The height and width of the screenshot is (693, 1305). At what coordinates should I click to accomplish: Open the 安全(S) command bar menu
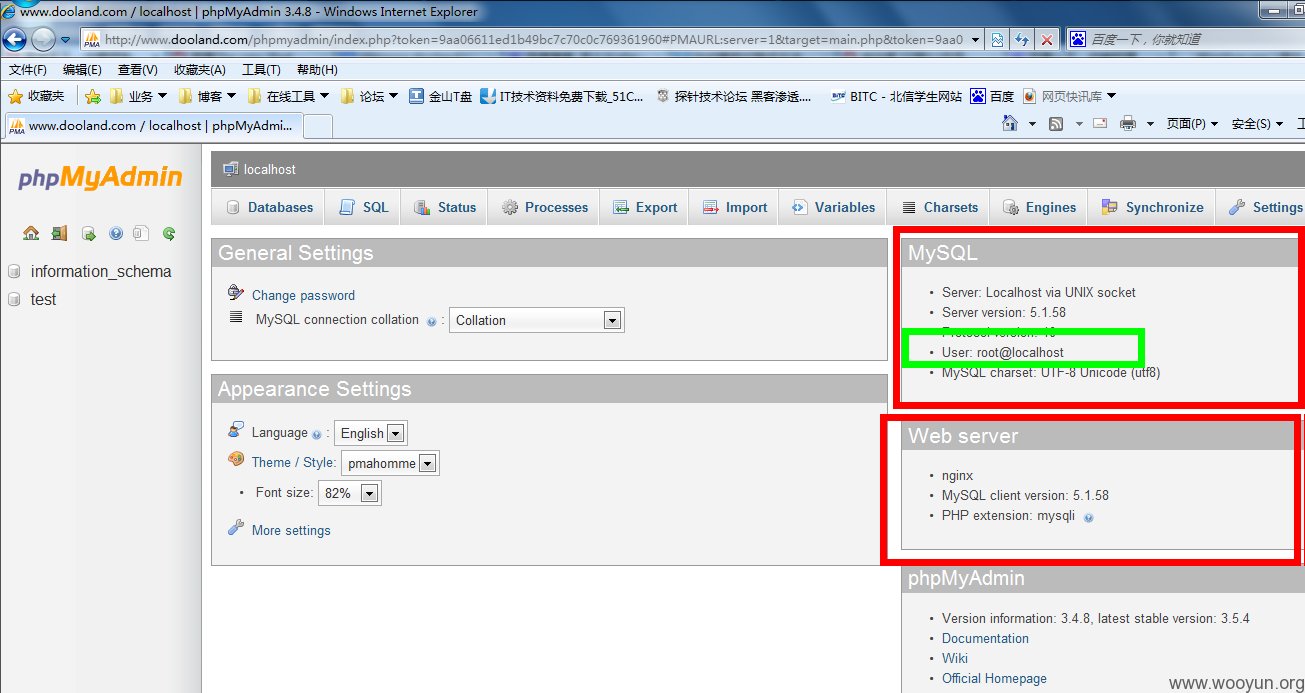(x=1257, y=124)
